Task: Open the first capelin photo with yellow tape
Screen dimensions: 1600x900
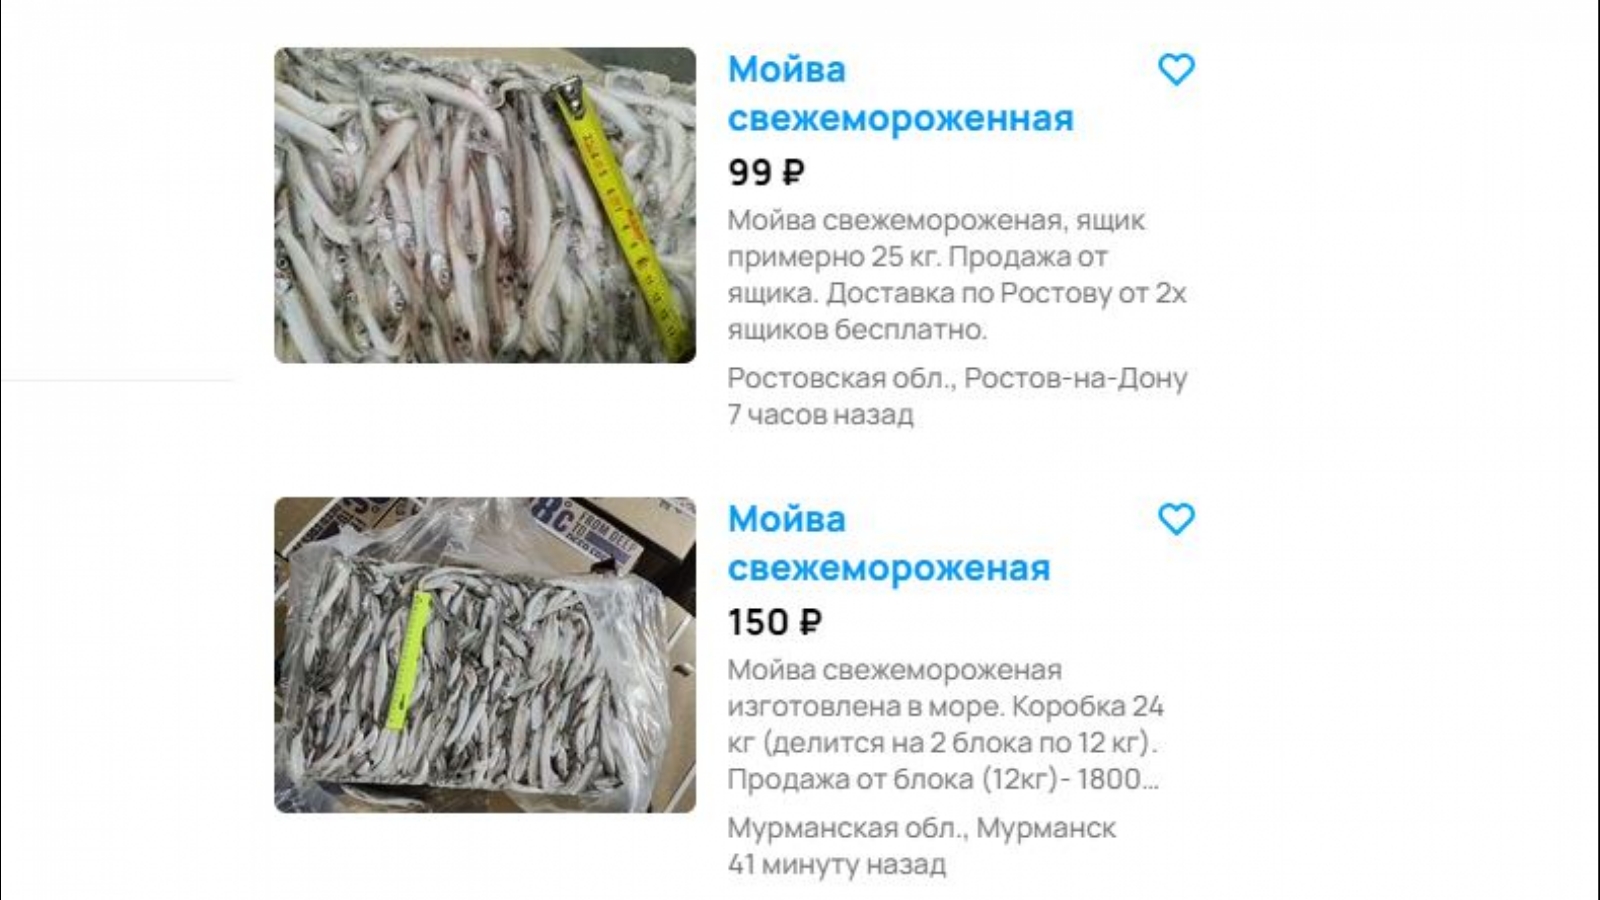Action: 485,205
